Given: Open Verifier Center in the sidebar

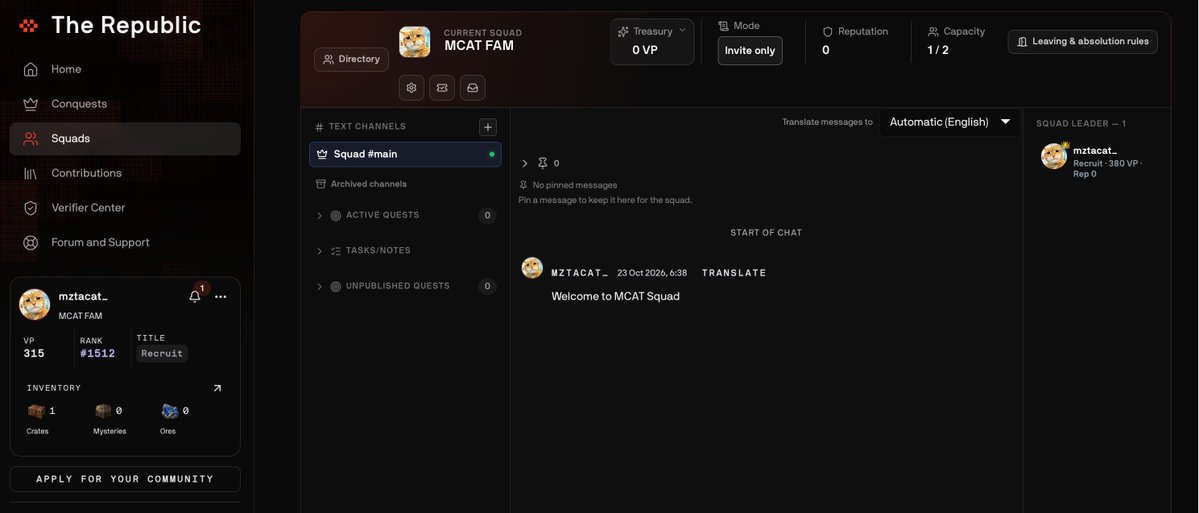Looking at the screenshot, I should 125,208.
